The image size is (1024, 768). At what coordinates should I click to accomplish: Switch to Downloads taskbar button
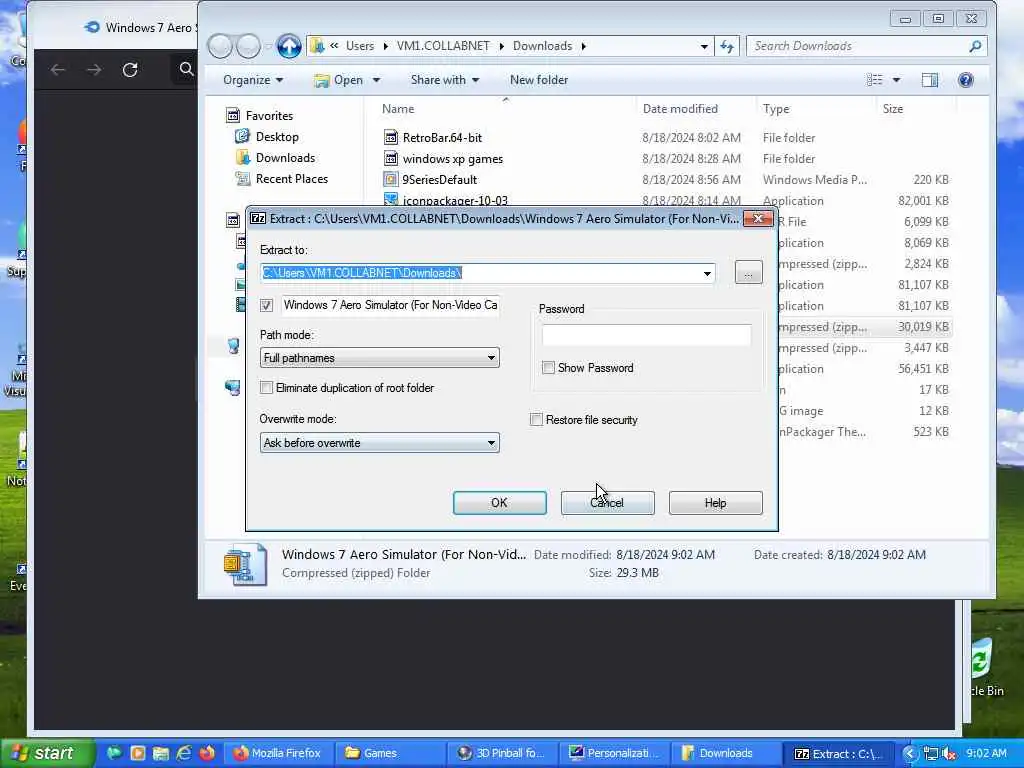click(x=726, y=753)
